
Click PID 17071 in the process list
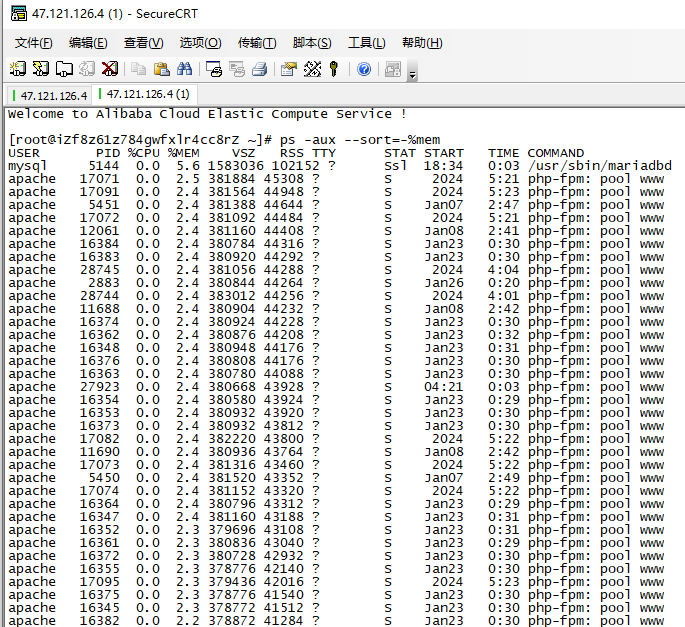pos(100,179)
